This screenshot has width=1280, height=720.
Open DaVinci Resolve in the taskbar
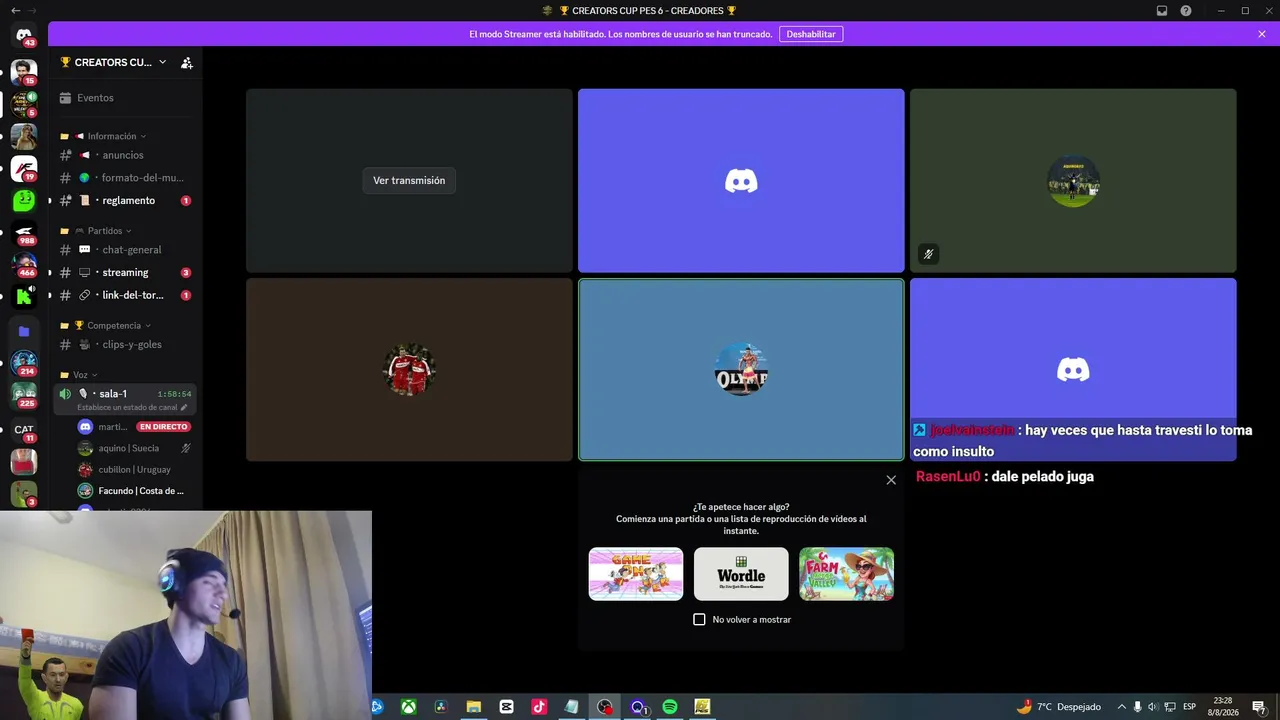click(441, 707)
